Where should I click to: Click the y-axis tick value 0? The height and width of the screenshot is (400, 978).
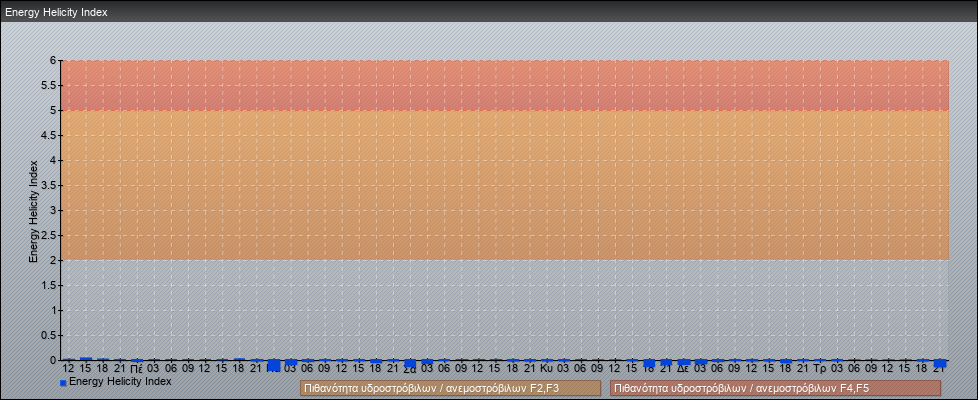point(53,360)
